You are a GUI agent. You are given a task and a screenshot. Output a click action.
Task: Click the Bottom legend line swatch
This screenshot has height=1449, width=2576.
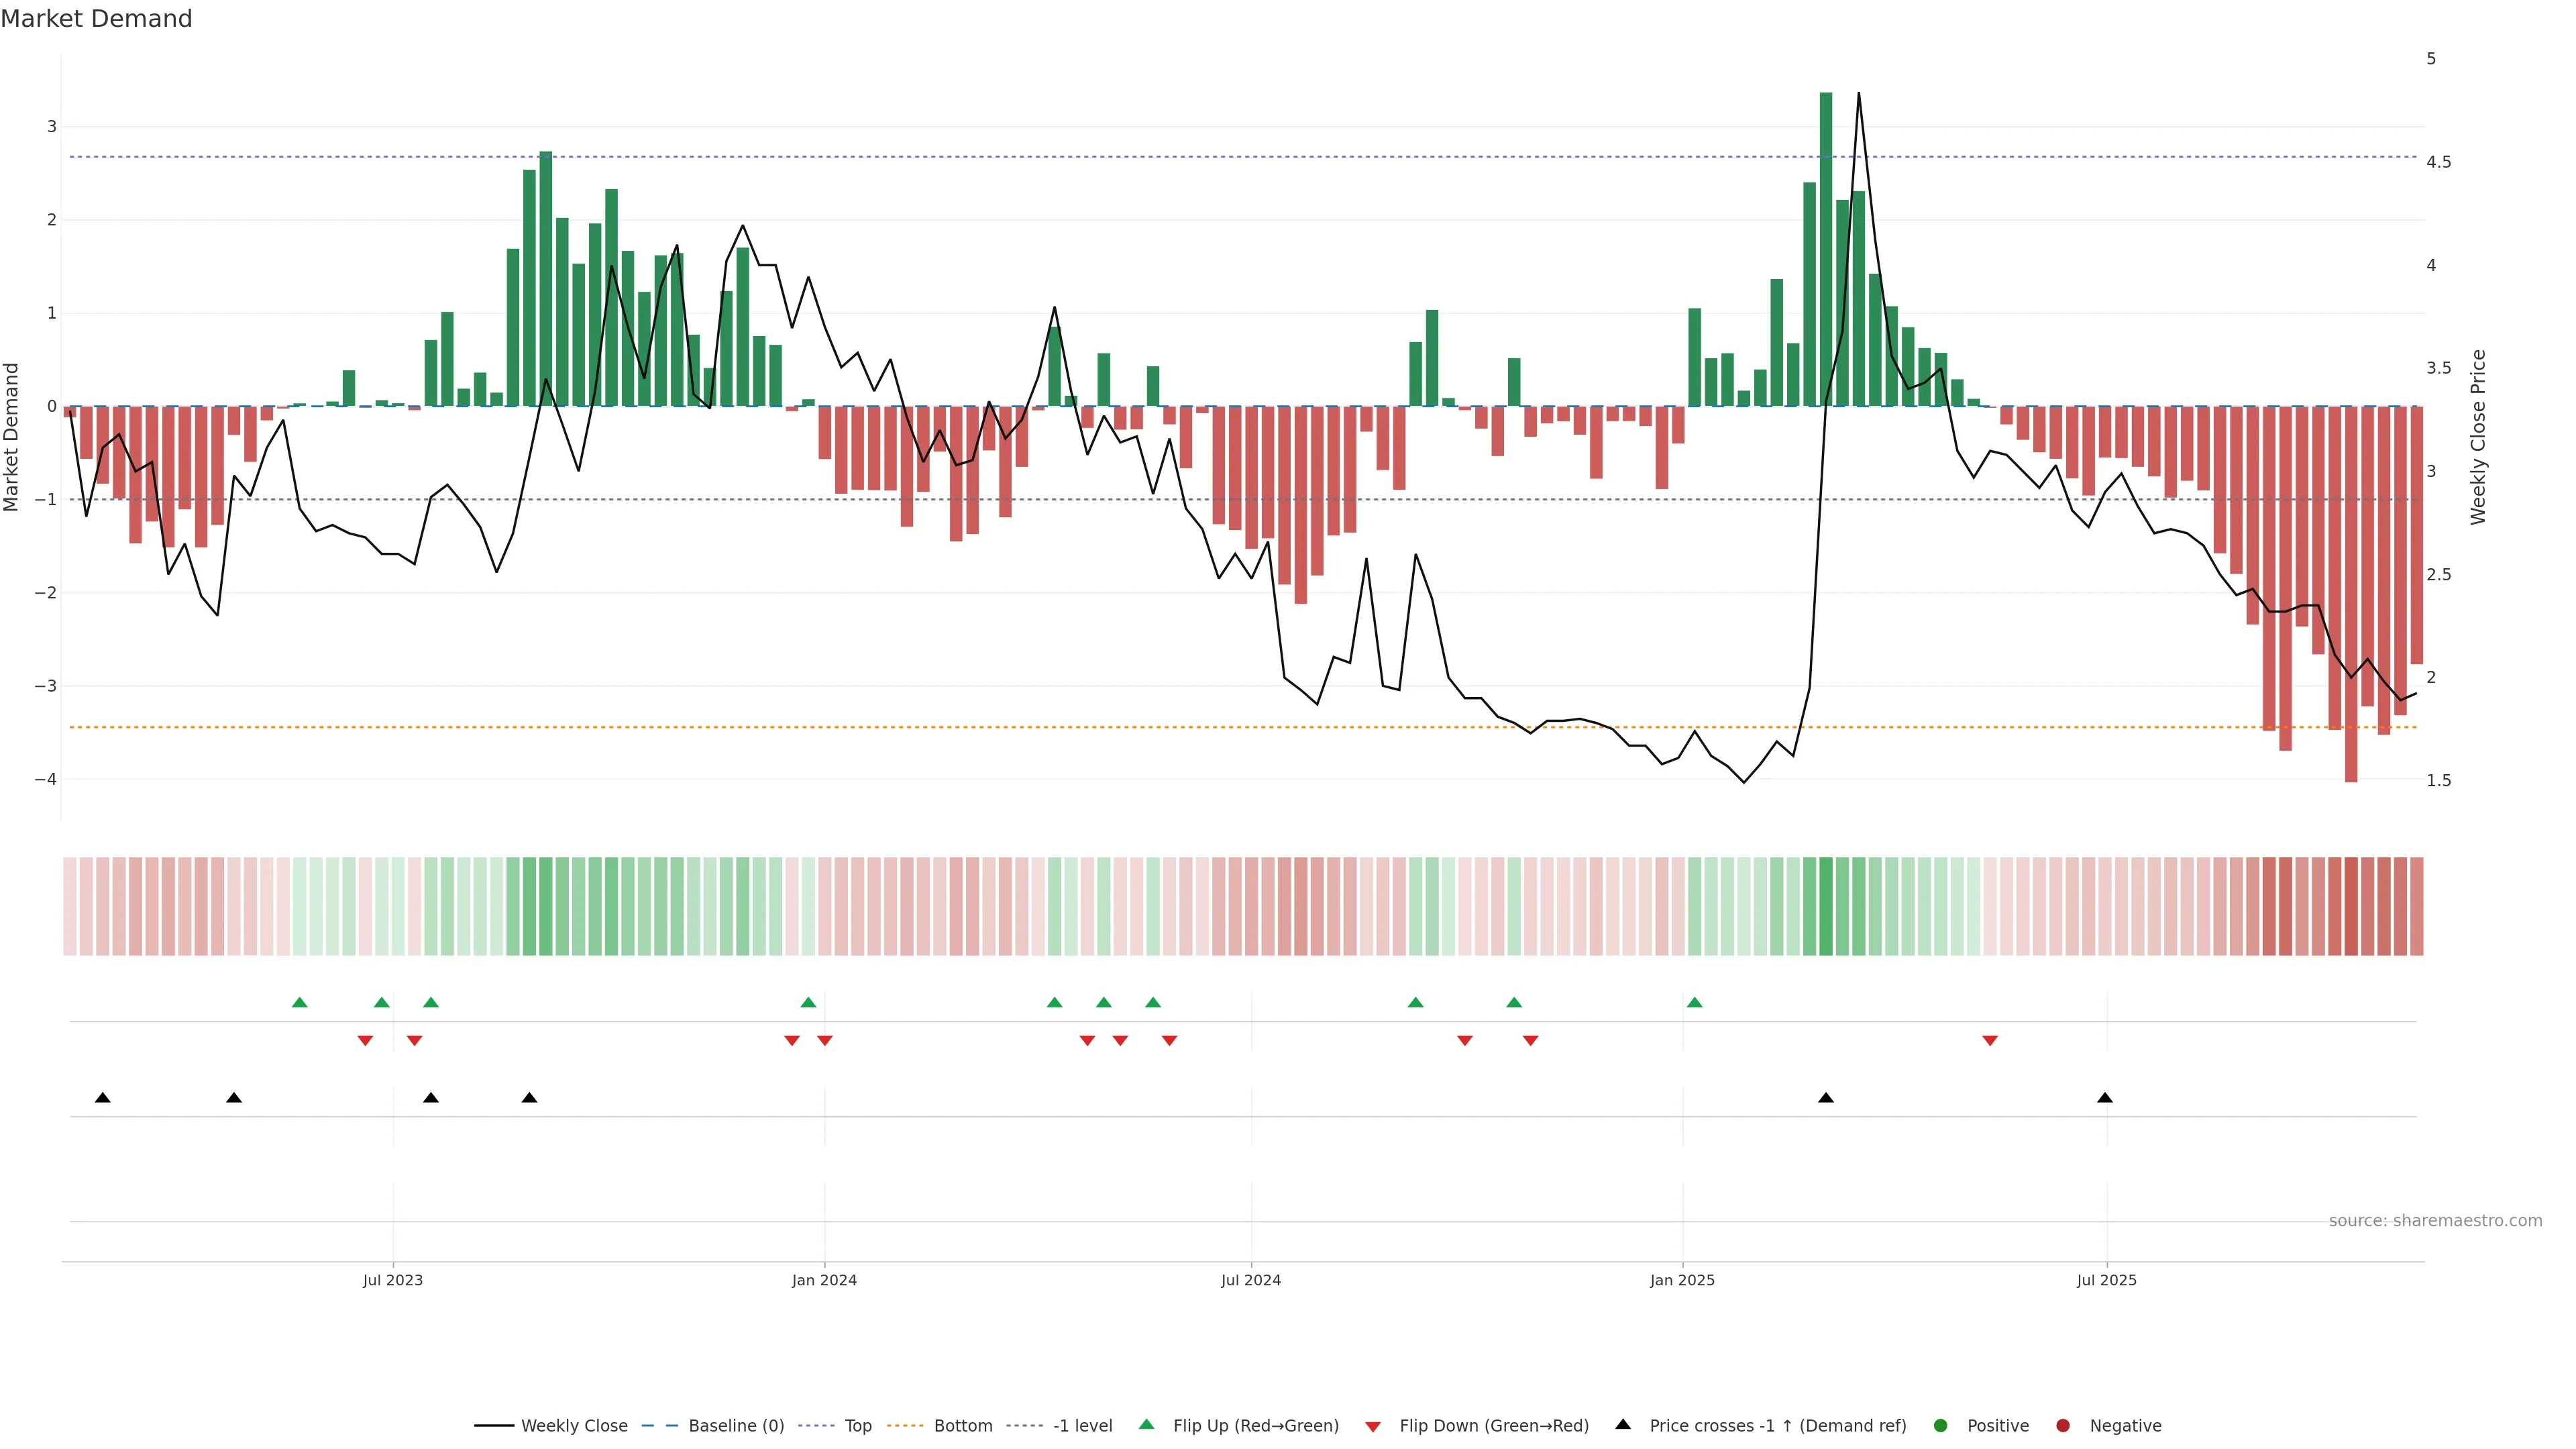tap(905, 1425)
